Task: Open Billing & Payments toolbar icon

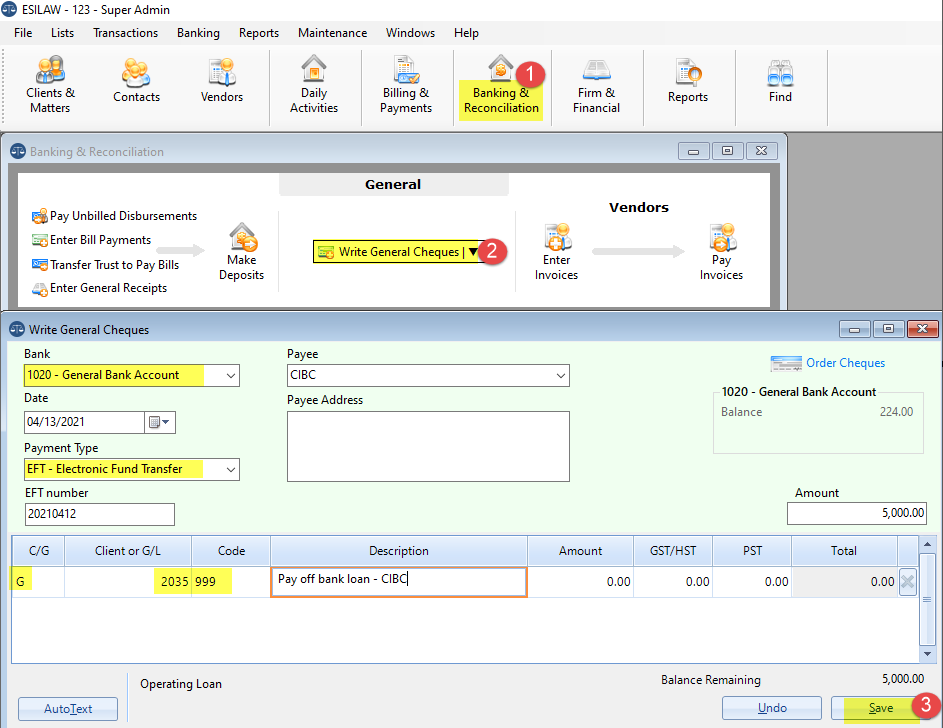Action: pos(406,85)
